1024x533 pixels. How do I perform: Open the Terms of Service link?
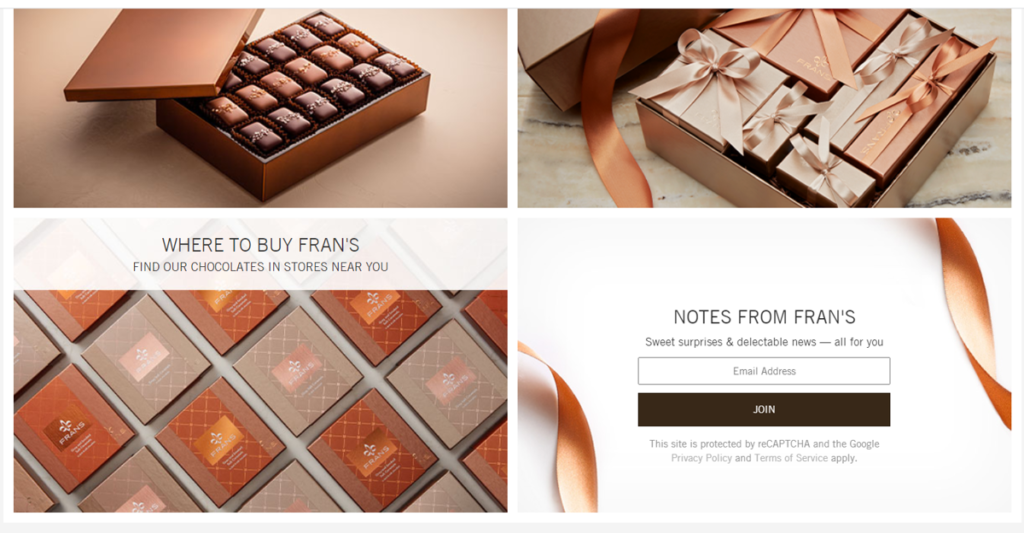point(791,458)
